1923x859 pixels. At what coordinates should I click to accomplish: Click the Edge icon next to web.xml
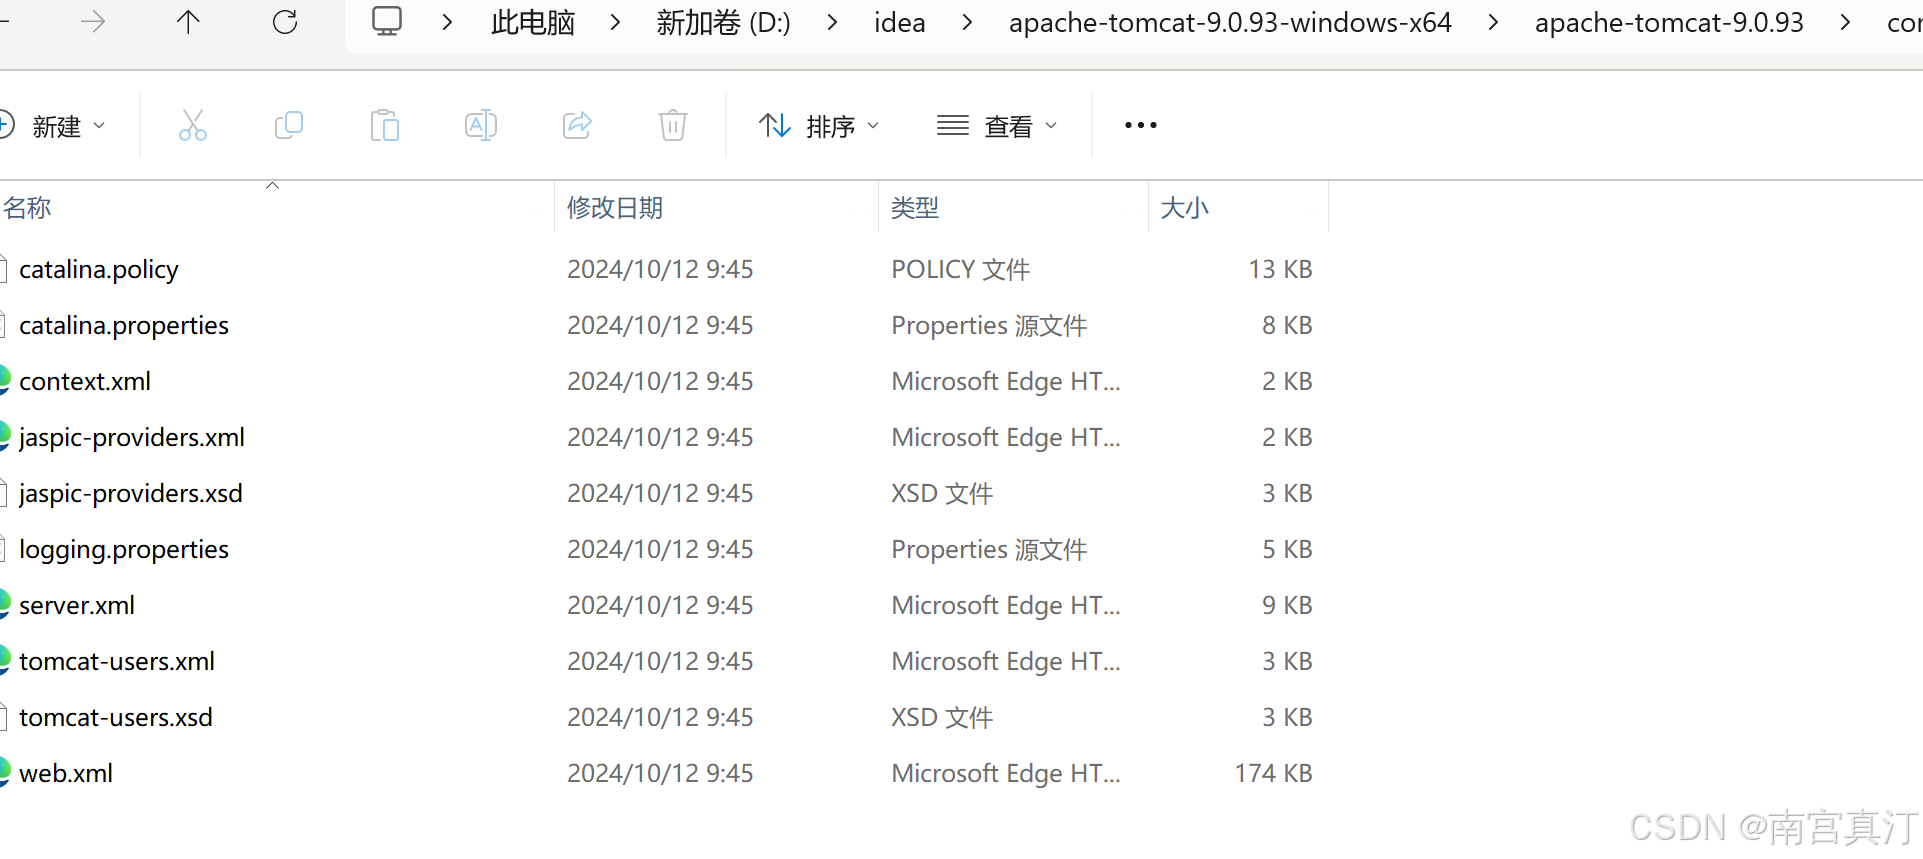[5, 773]
